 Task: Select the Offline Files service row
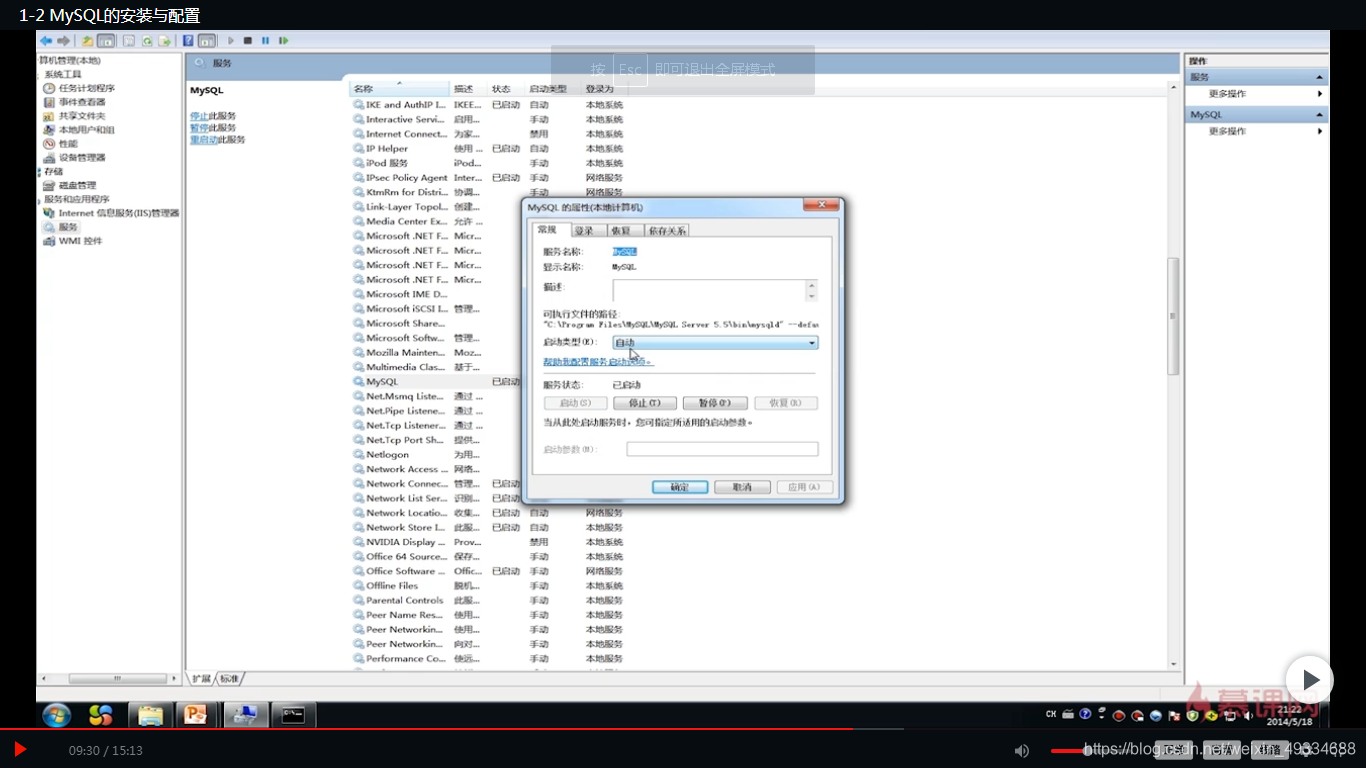490,586
